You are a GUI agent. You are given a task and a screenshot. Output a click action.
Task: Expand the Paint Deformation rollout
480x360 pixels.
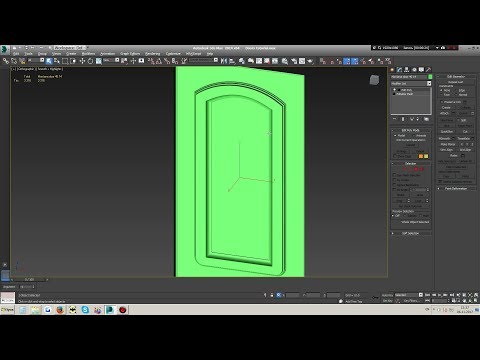[x=456, y=188]
